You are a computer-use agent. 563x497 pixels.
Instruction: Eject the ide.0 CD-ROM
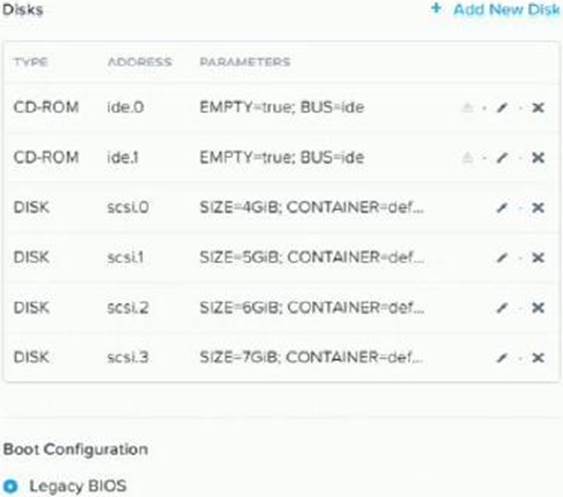click(467, 107)
